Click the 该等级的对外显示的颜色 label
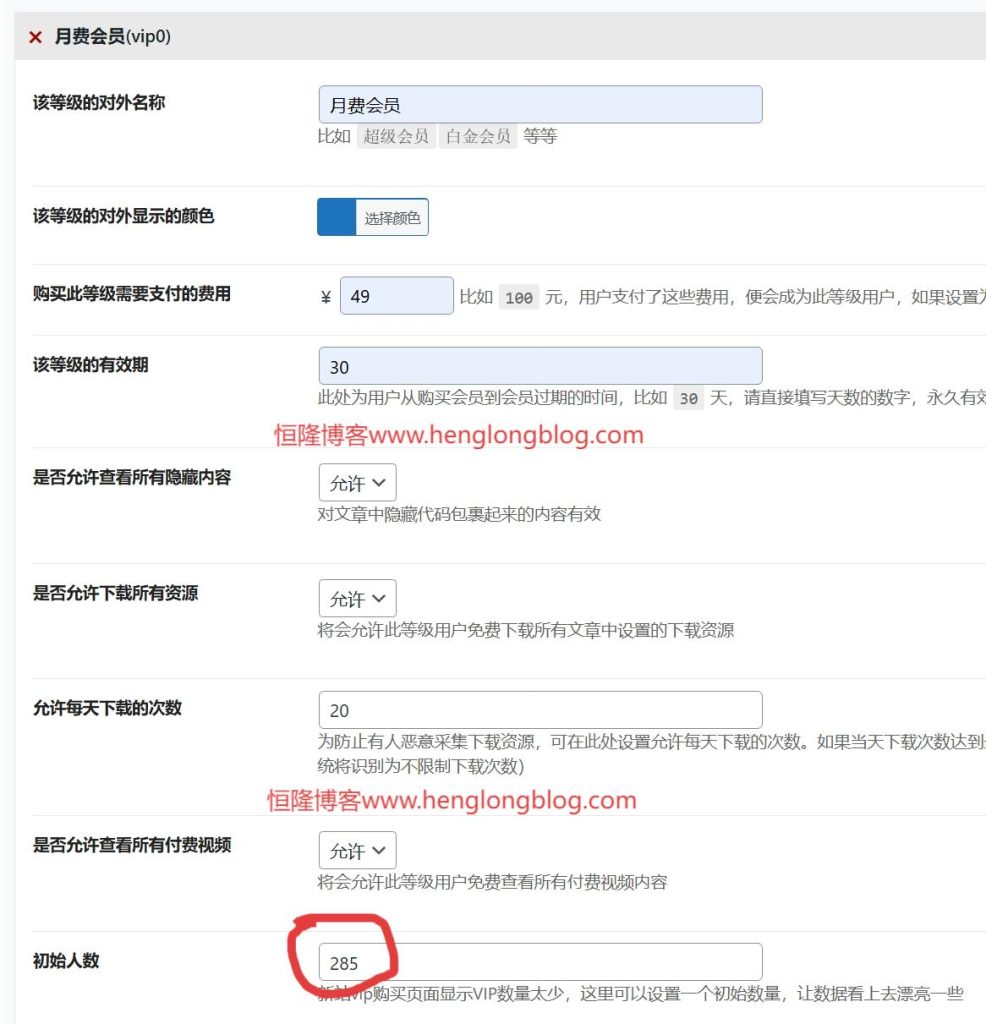The height and width of the screenshot is (1024, 986). pos(123,216)
